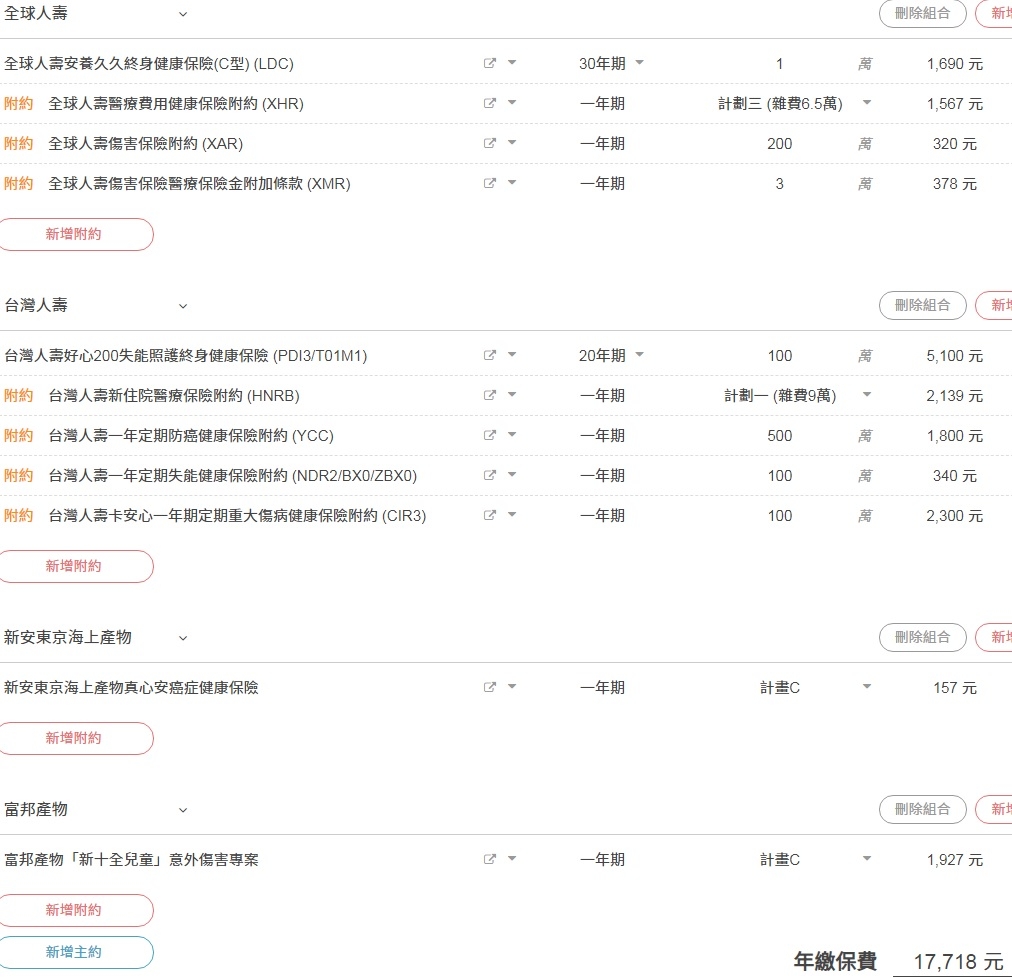This screenshot has width=1012, height=978.
Task: Click the 5,100 元 premium value
Action: [955, 356]
